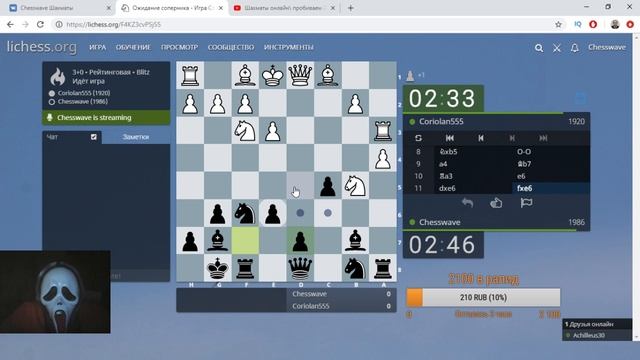Toggle the chat checkbox

click(x=94, y=137)
